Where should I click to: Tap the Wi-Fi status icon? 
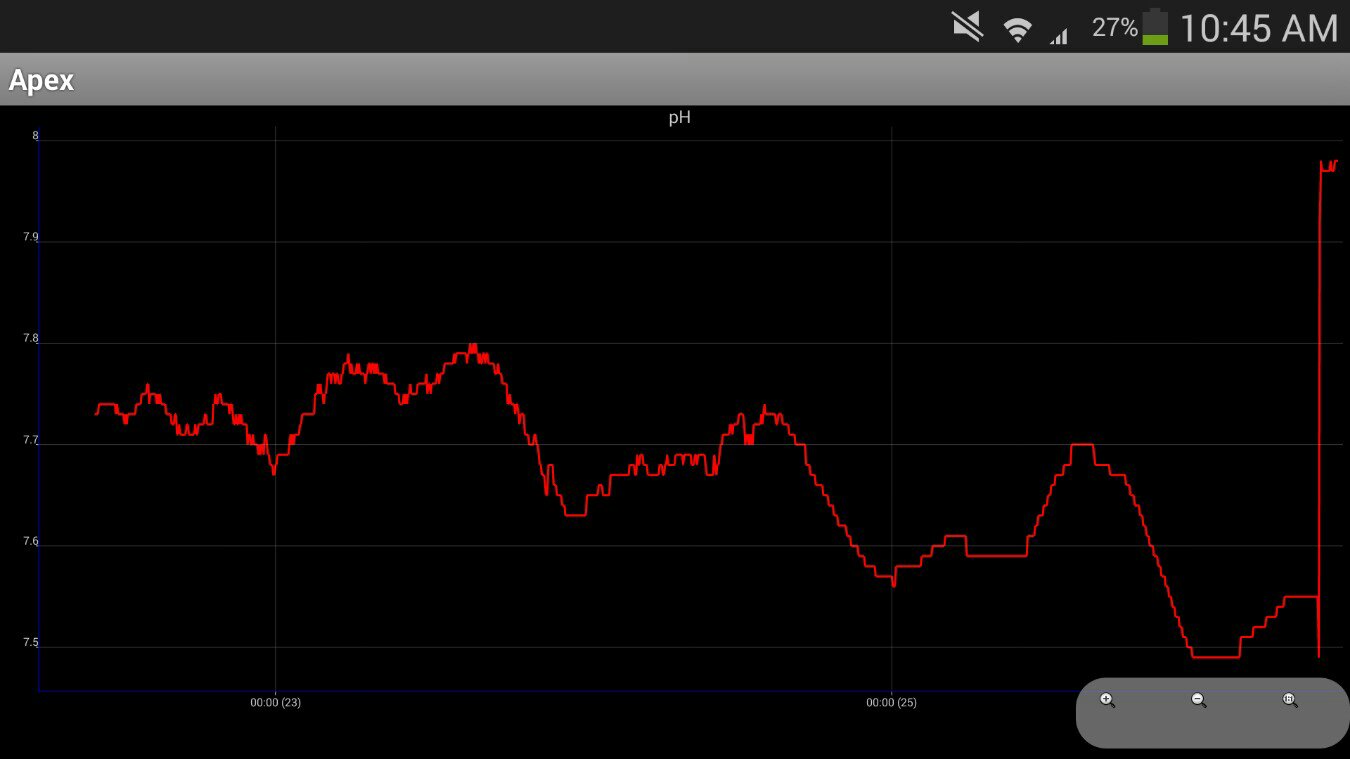click(x=1018, y=30)
